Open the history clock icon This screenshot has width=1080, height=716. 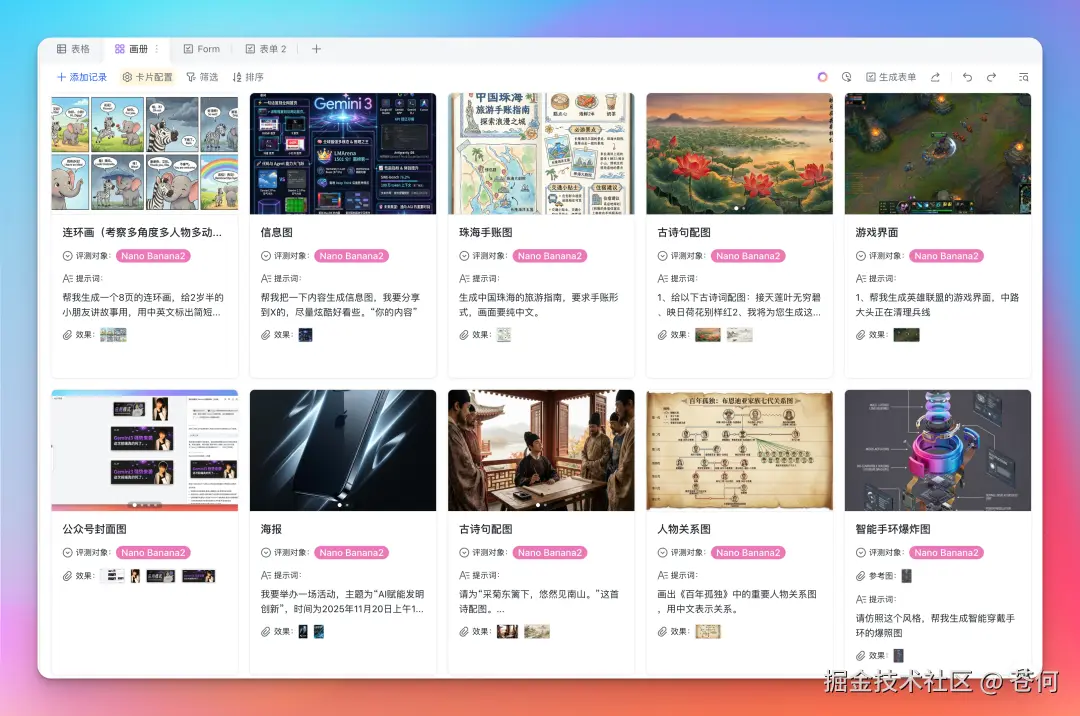pyautogui.click(x=845, y=76)
